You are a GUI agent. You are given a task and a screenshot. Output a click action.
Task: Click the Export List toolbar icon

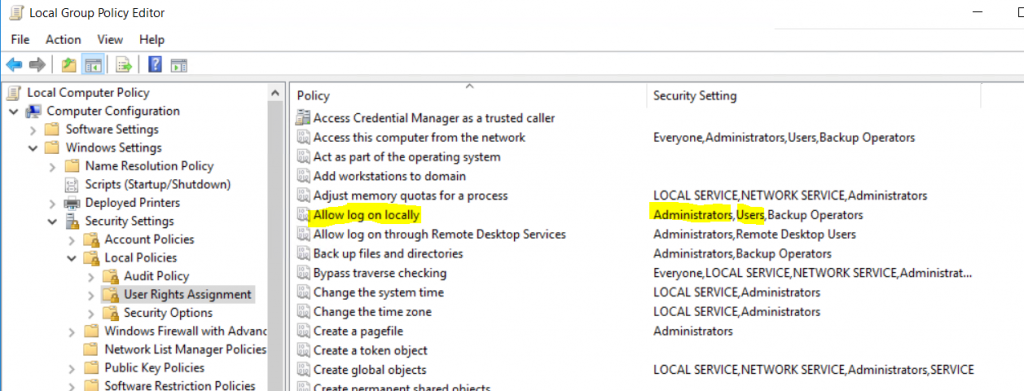pos(124,65)
